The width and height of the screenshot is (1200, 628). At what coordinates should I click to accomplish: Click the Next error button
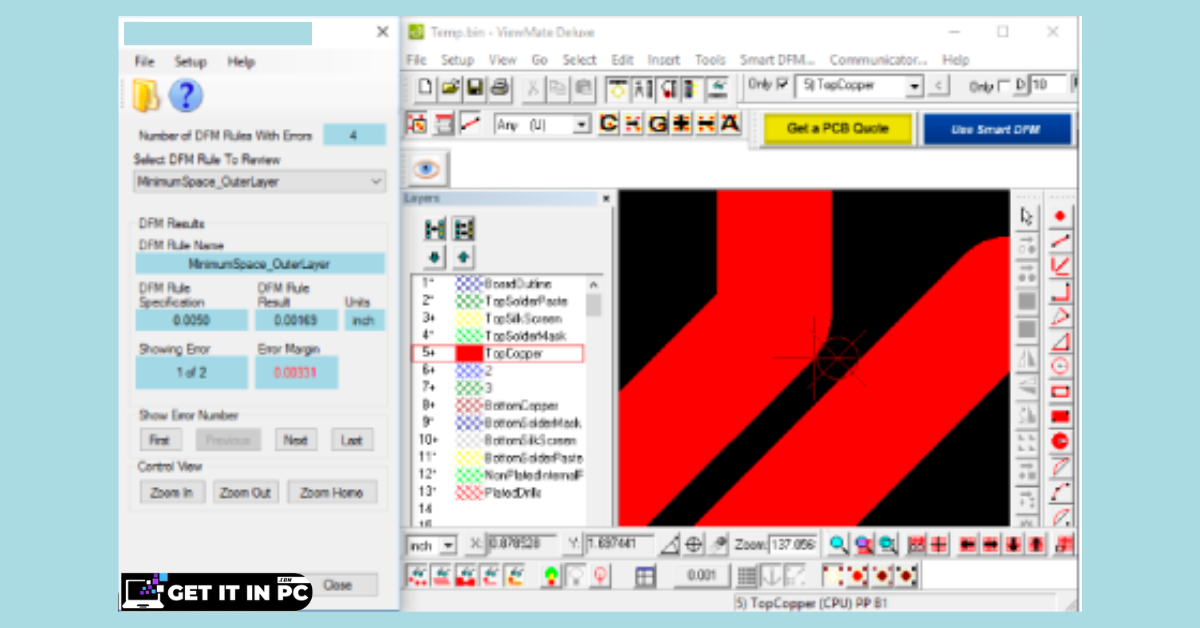pyautogui.click(x=295, y=440)
